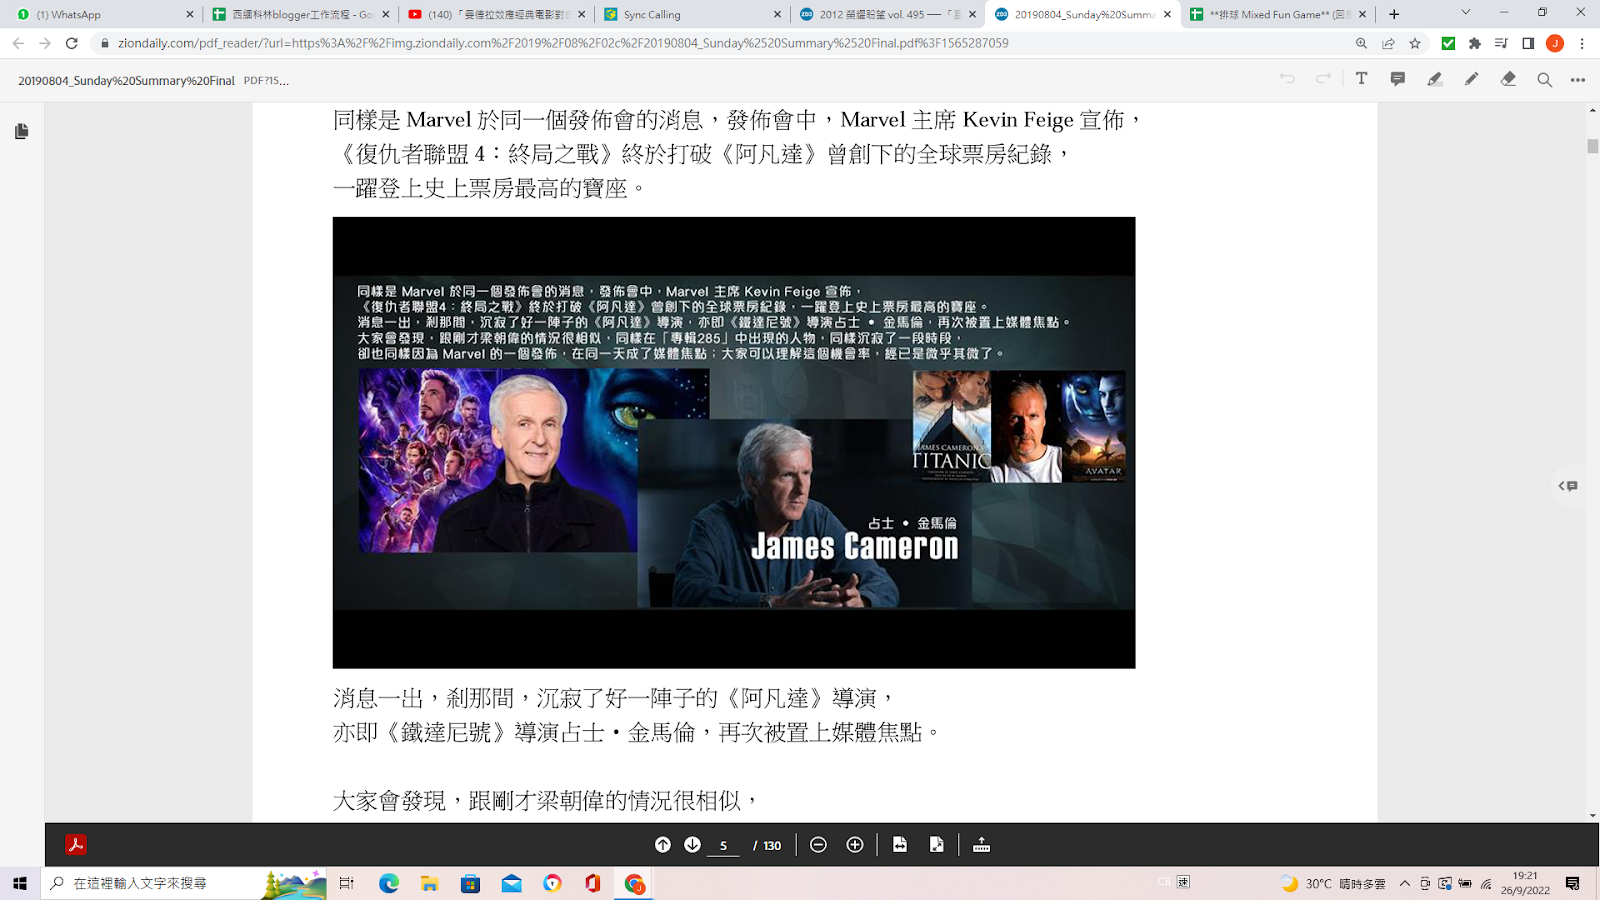
Task: Launch Microsoft Edge from taskbar
Action: 389,883
